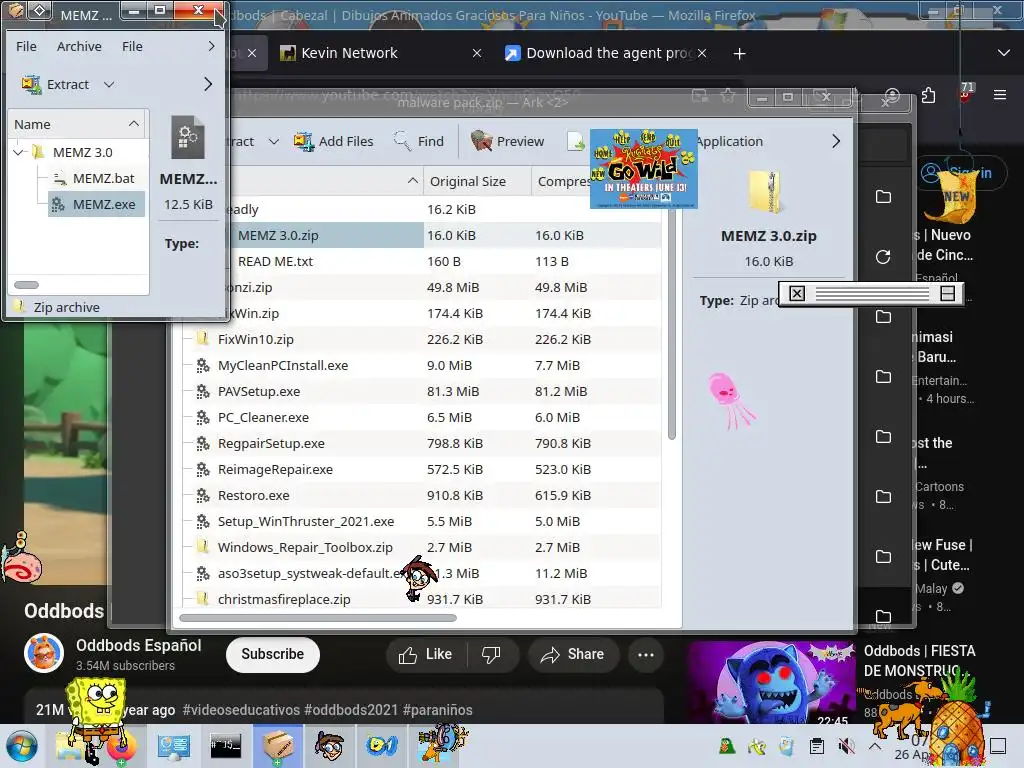This screenshot has height=768, width=1024.
Task: Click the Timmy Turner taskbar icon
Action: (x=328, y=745)
